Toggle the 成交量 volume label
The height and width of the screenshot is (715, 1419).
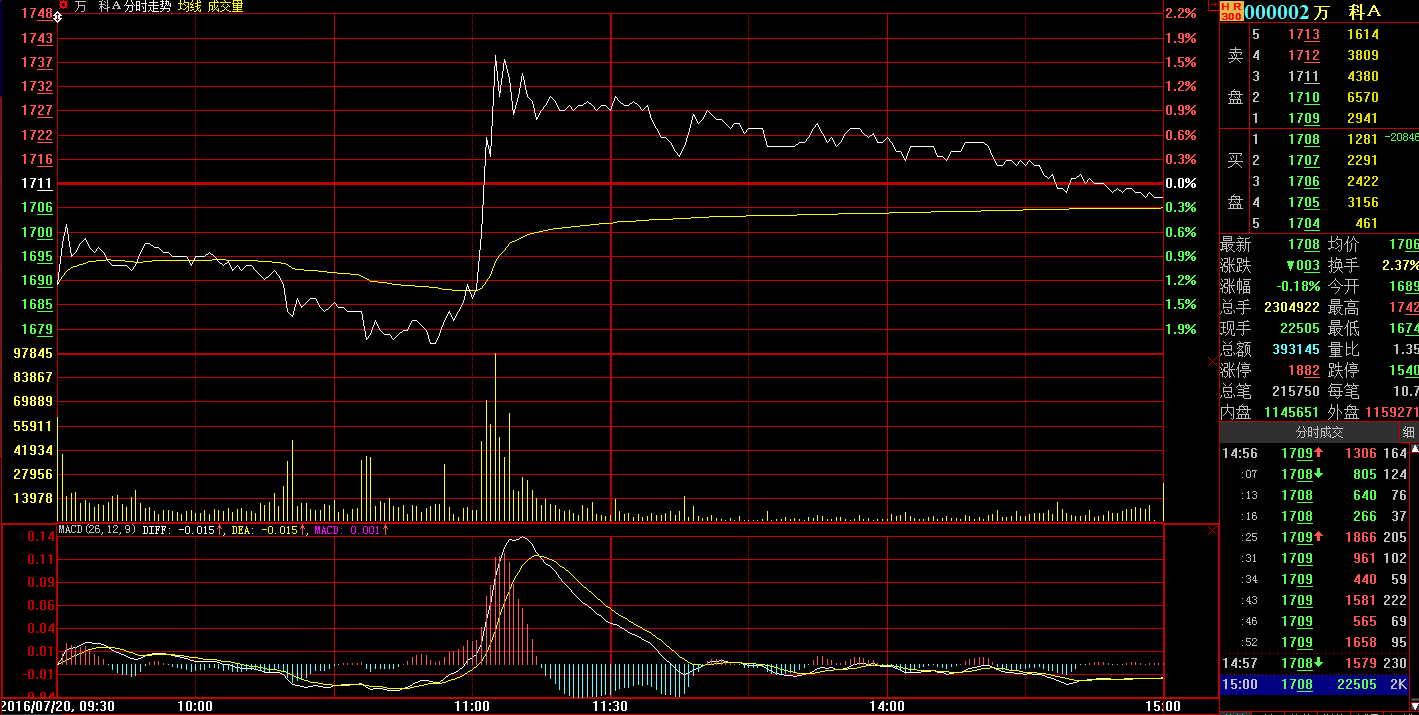point(225,6)
